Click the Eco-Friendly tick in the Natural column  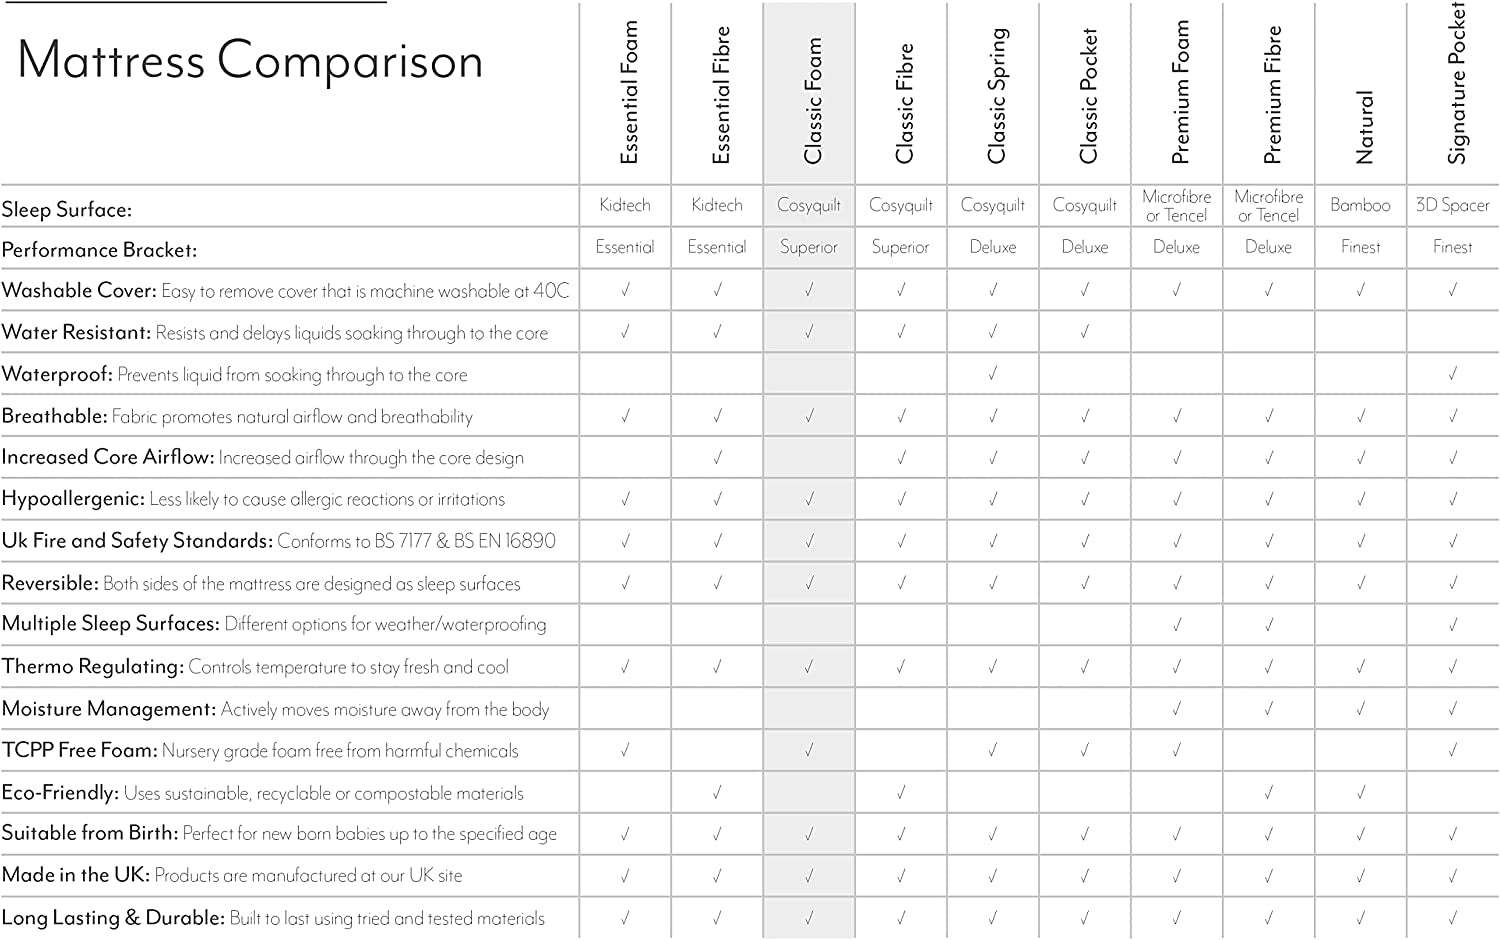click(1361, 792)
